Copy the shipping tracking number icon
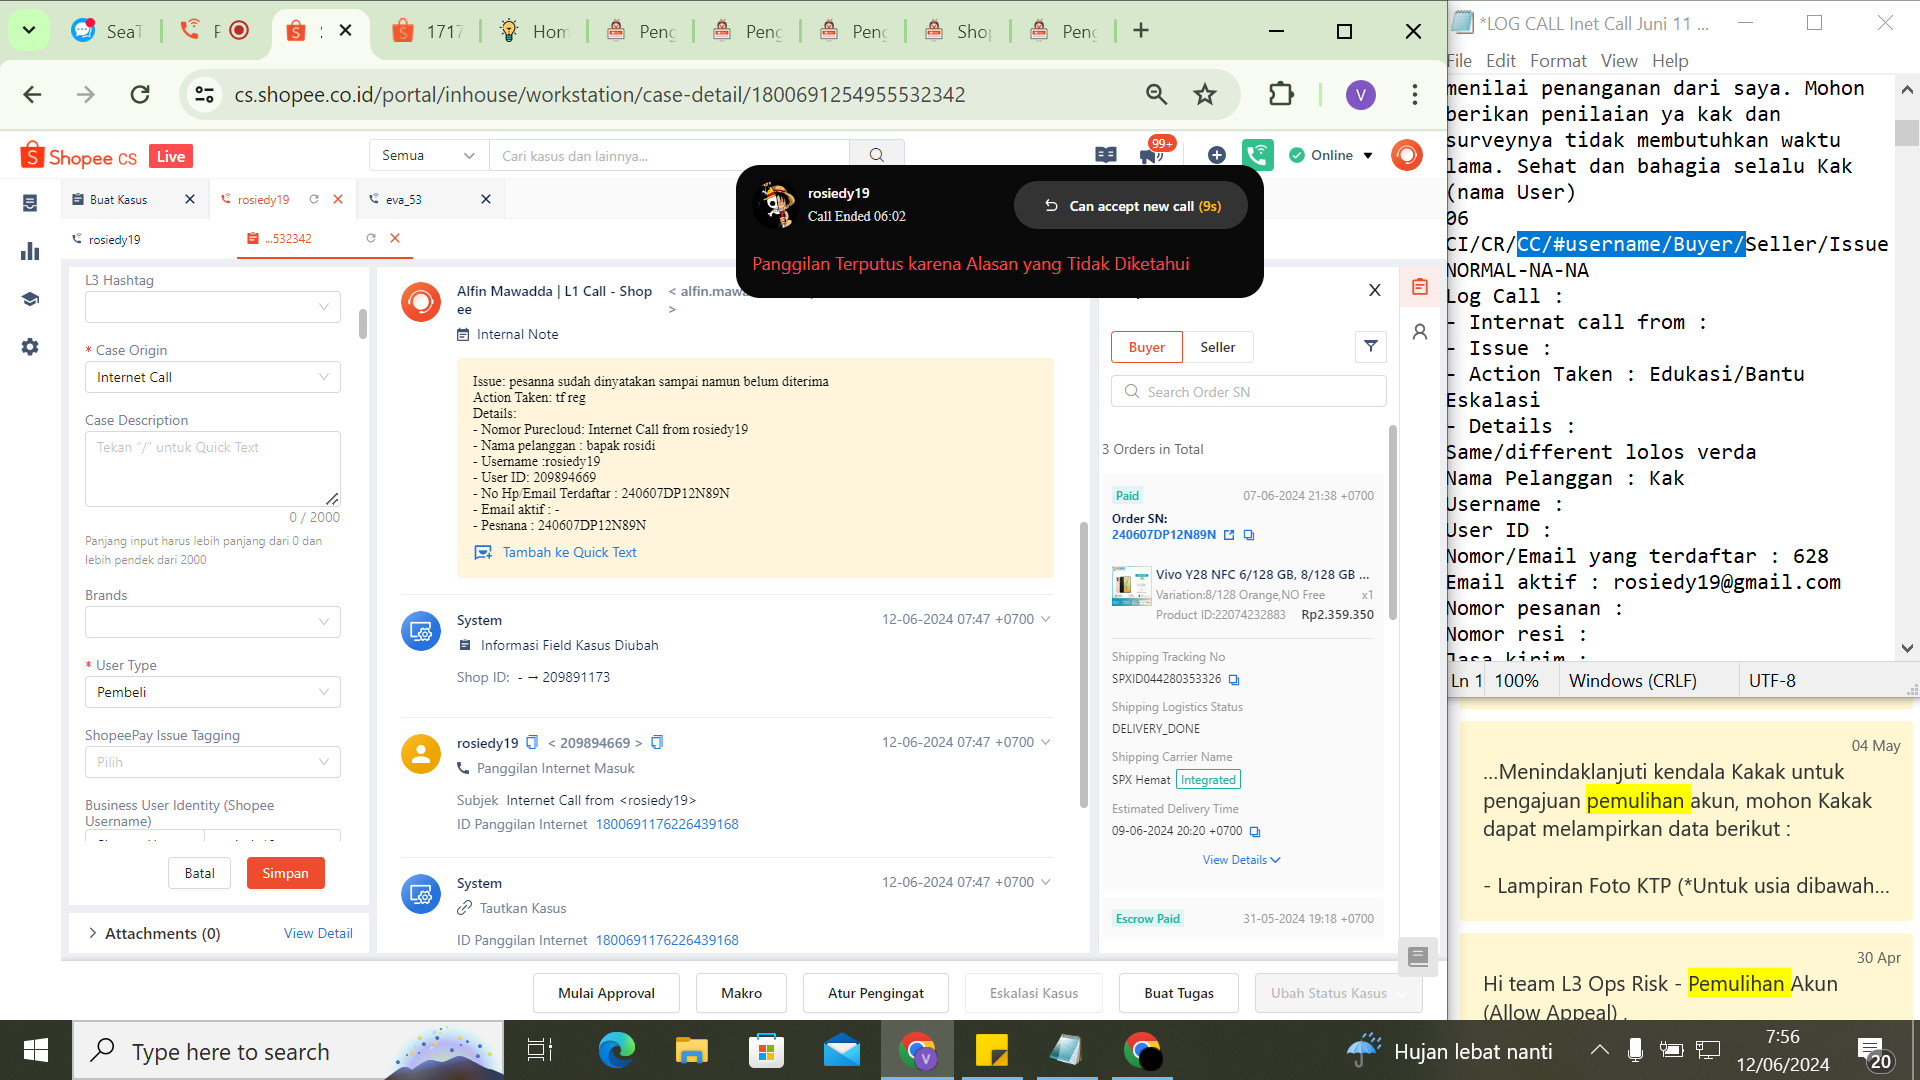 [x=1234, y=680]
